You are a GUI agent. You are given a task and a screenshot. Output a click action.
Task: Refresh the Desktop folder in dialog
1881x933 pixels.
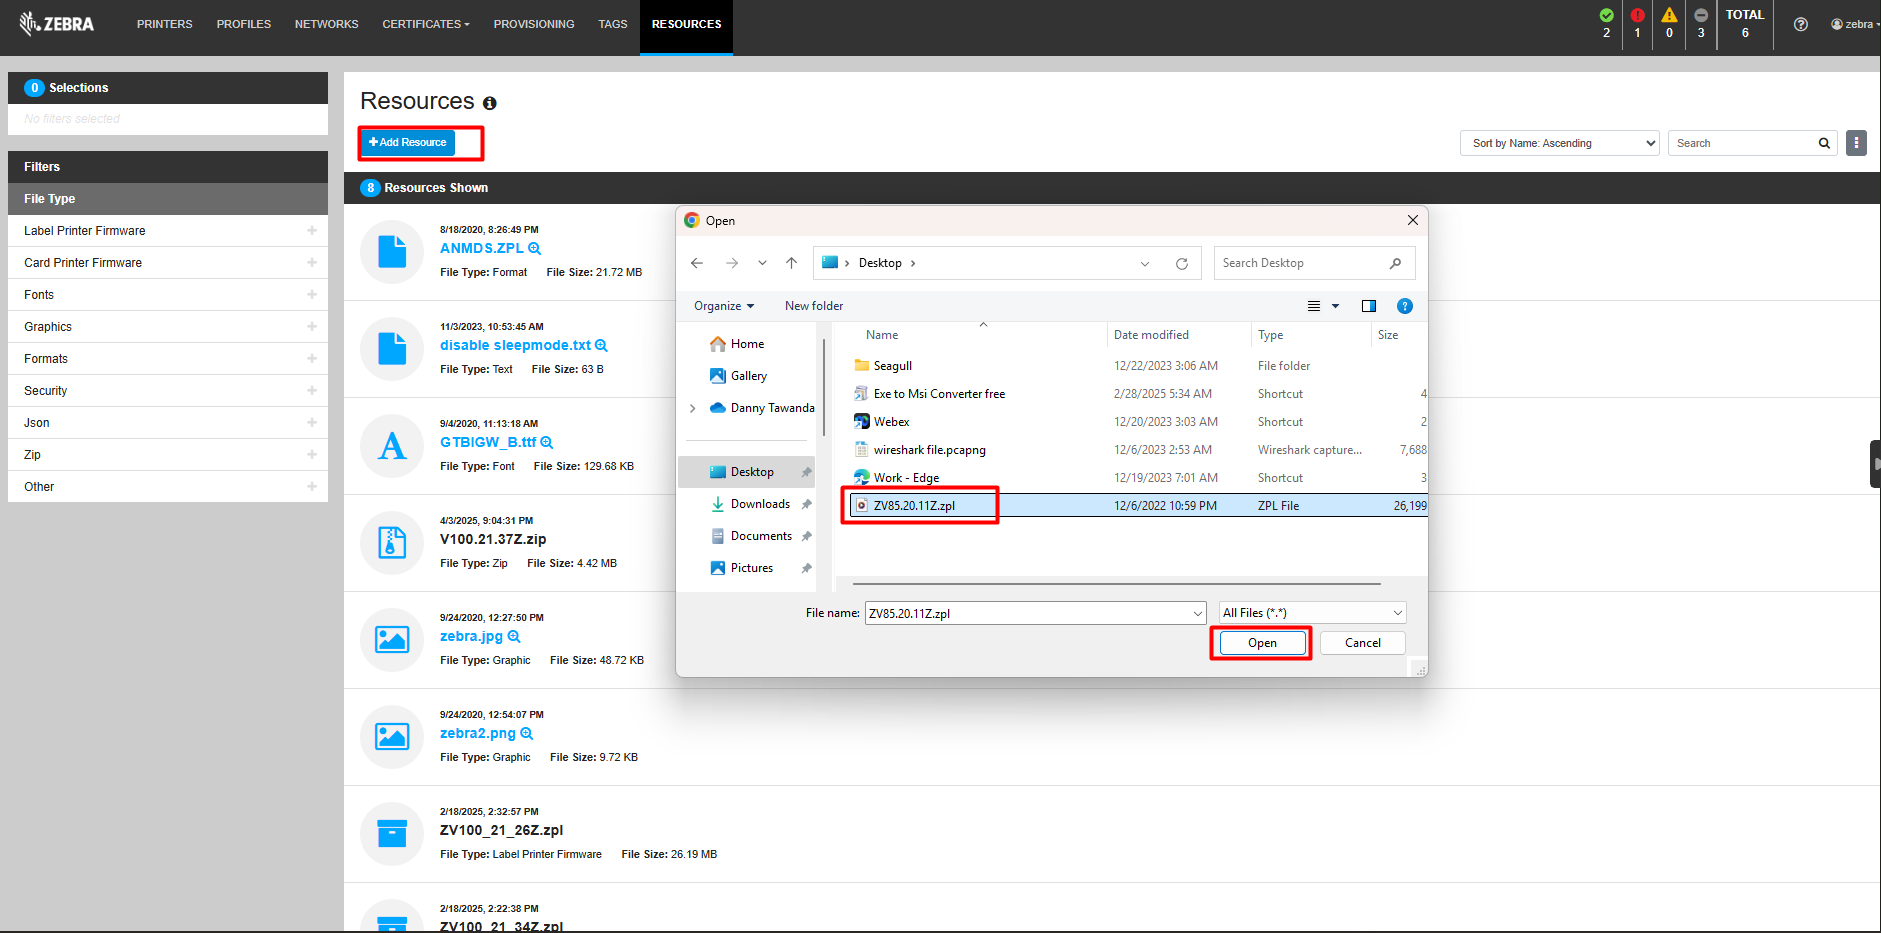(1182, 264)
